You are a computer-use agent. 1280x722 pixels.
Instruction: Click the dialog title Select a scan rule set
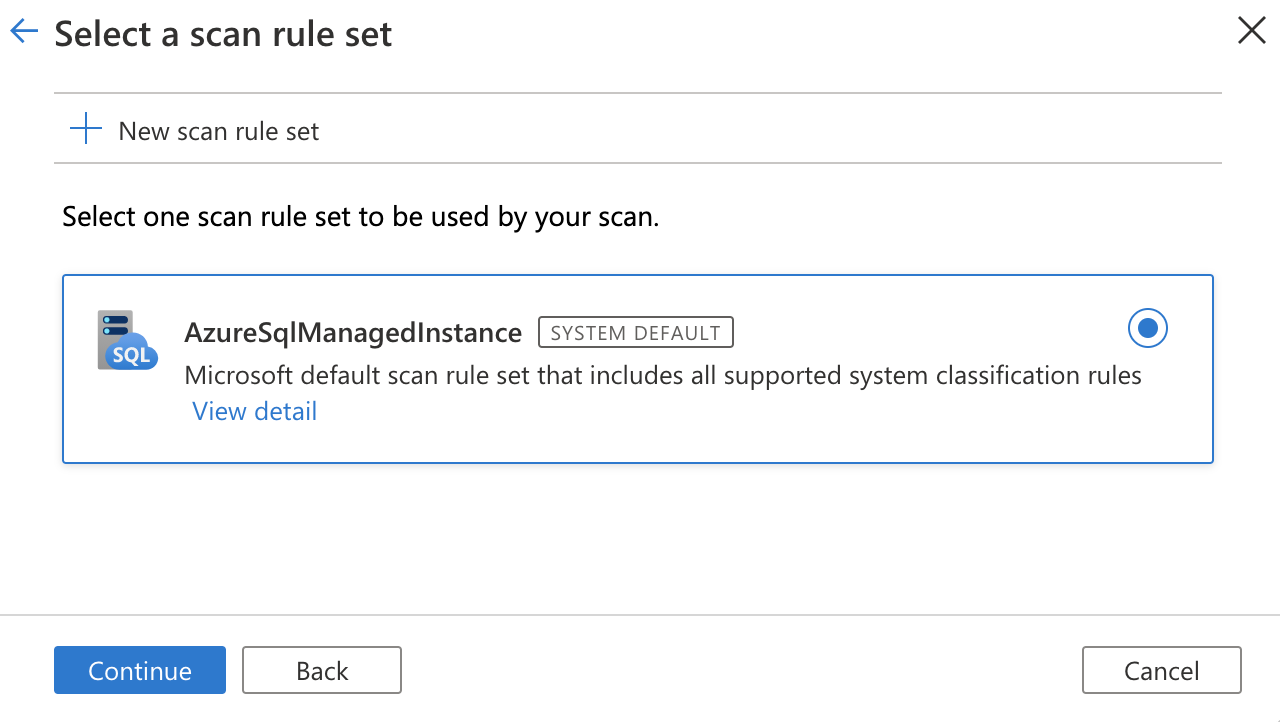[x=222, y=33]
